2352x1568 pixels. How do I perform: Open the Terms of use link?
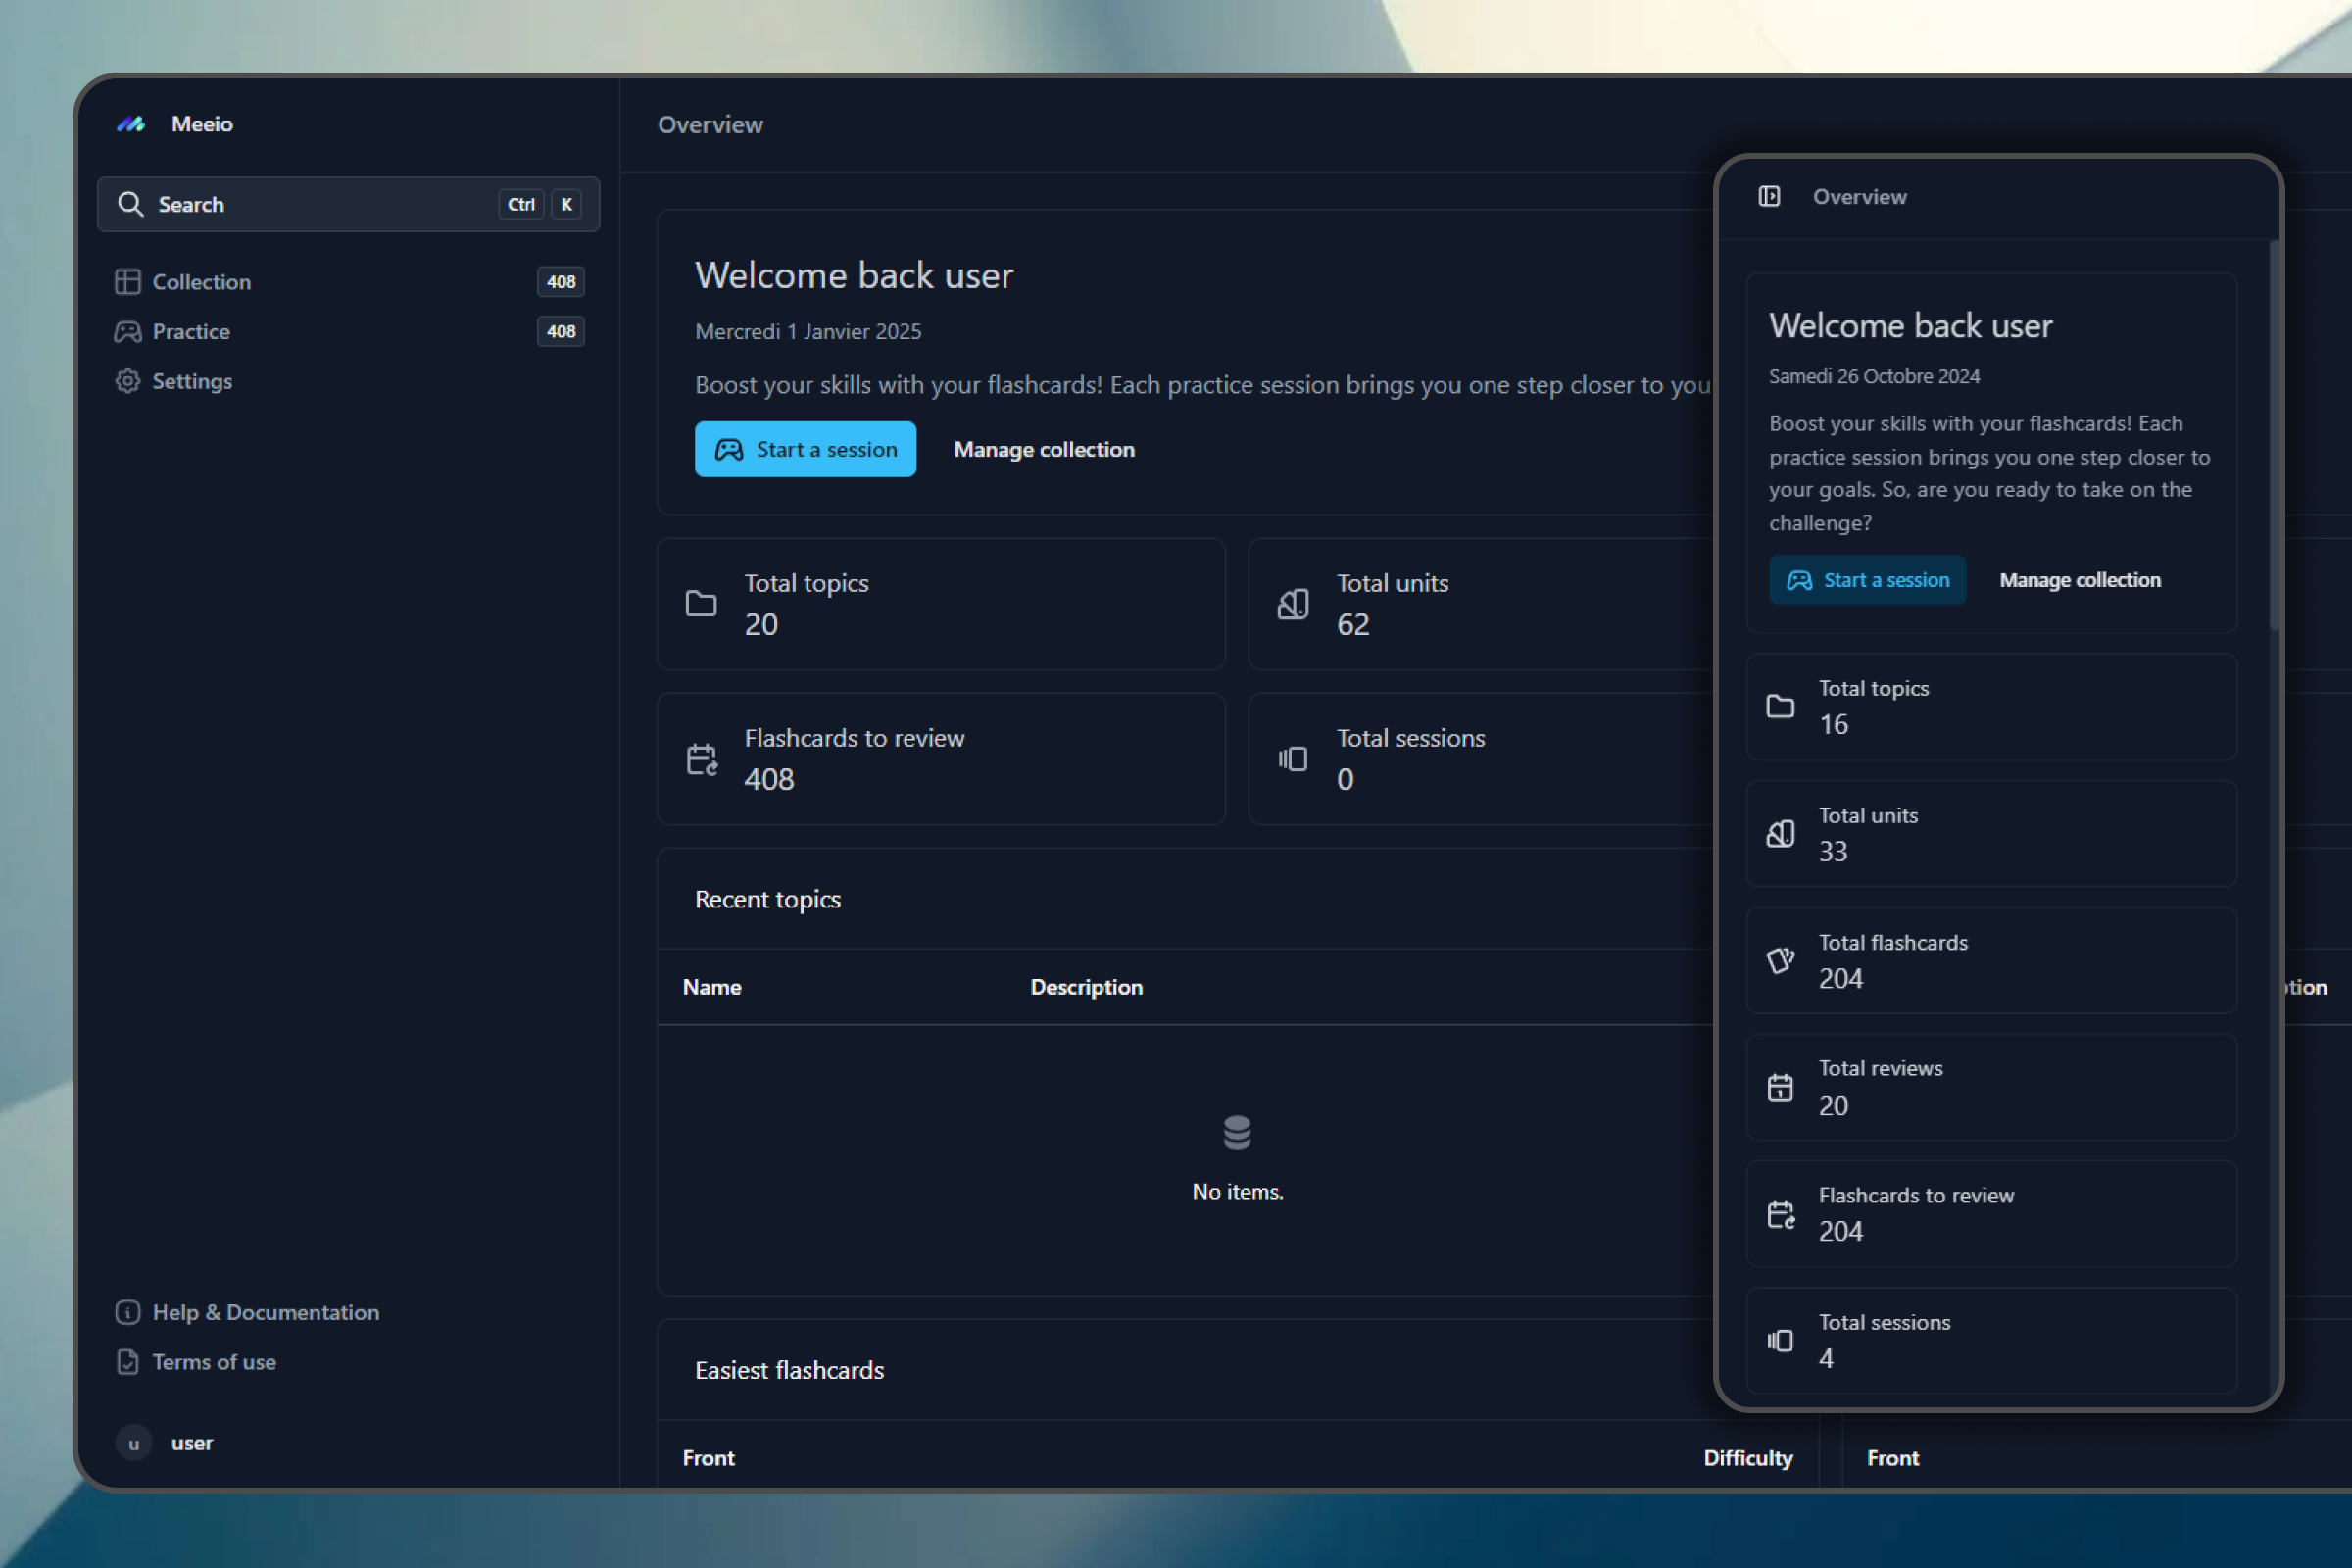point(214,1362)
